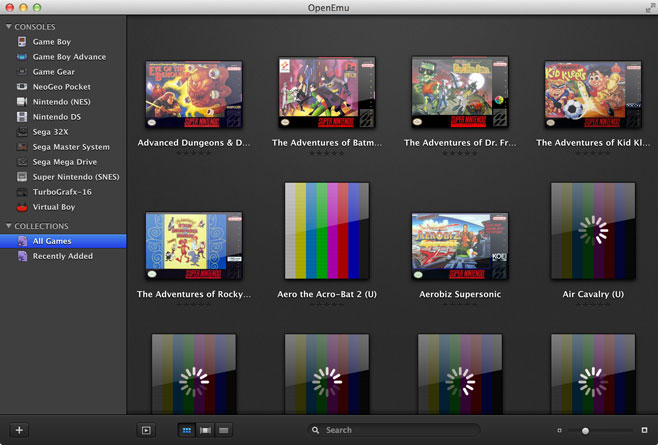Viewport: 658px width, 445px height.
Task: Click the COLLECTIONS section header text
Action: [41, 226]
